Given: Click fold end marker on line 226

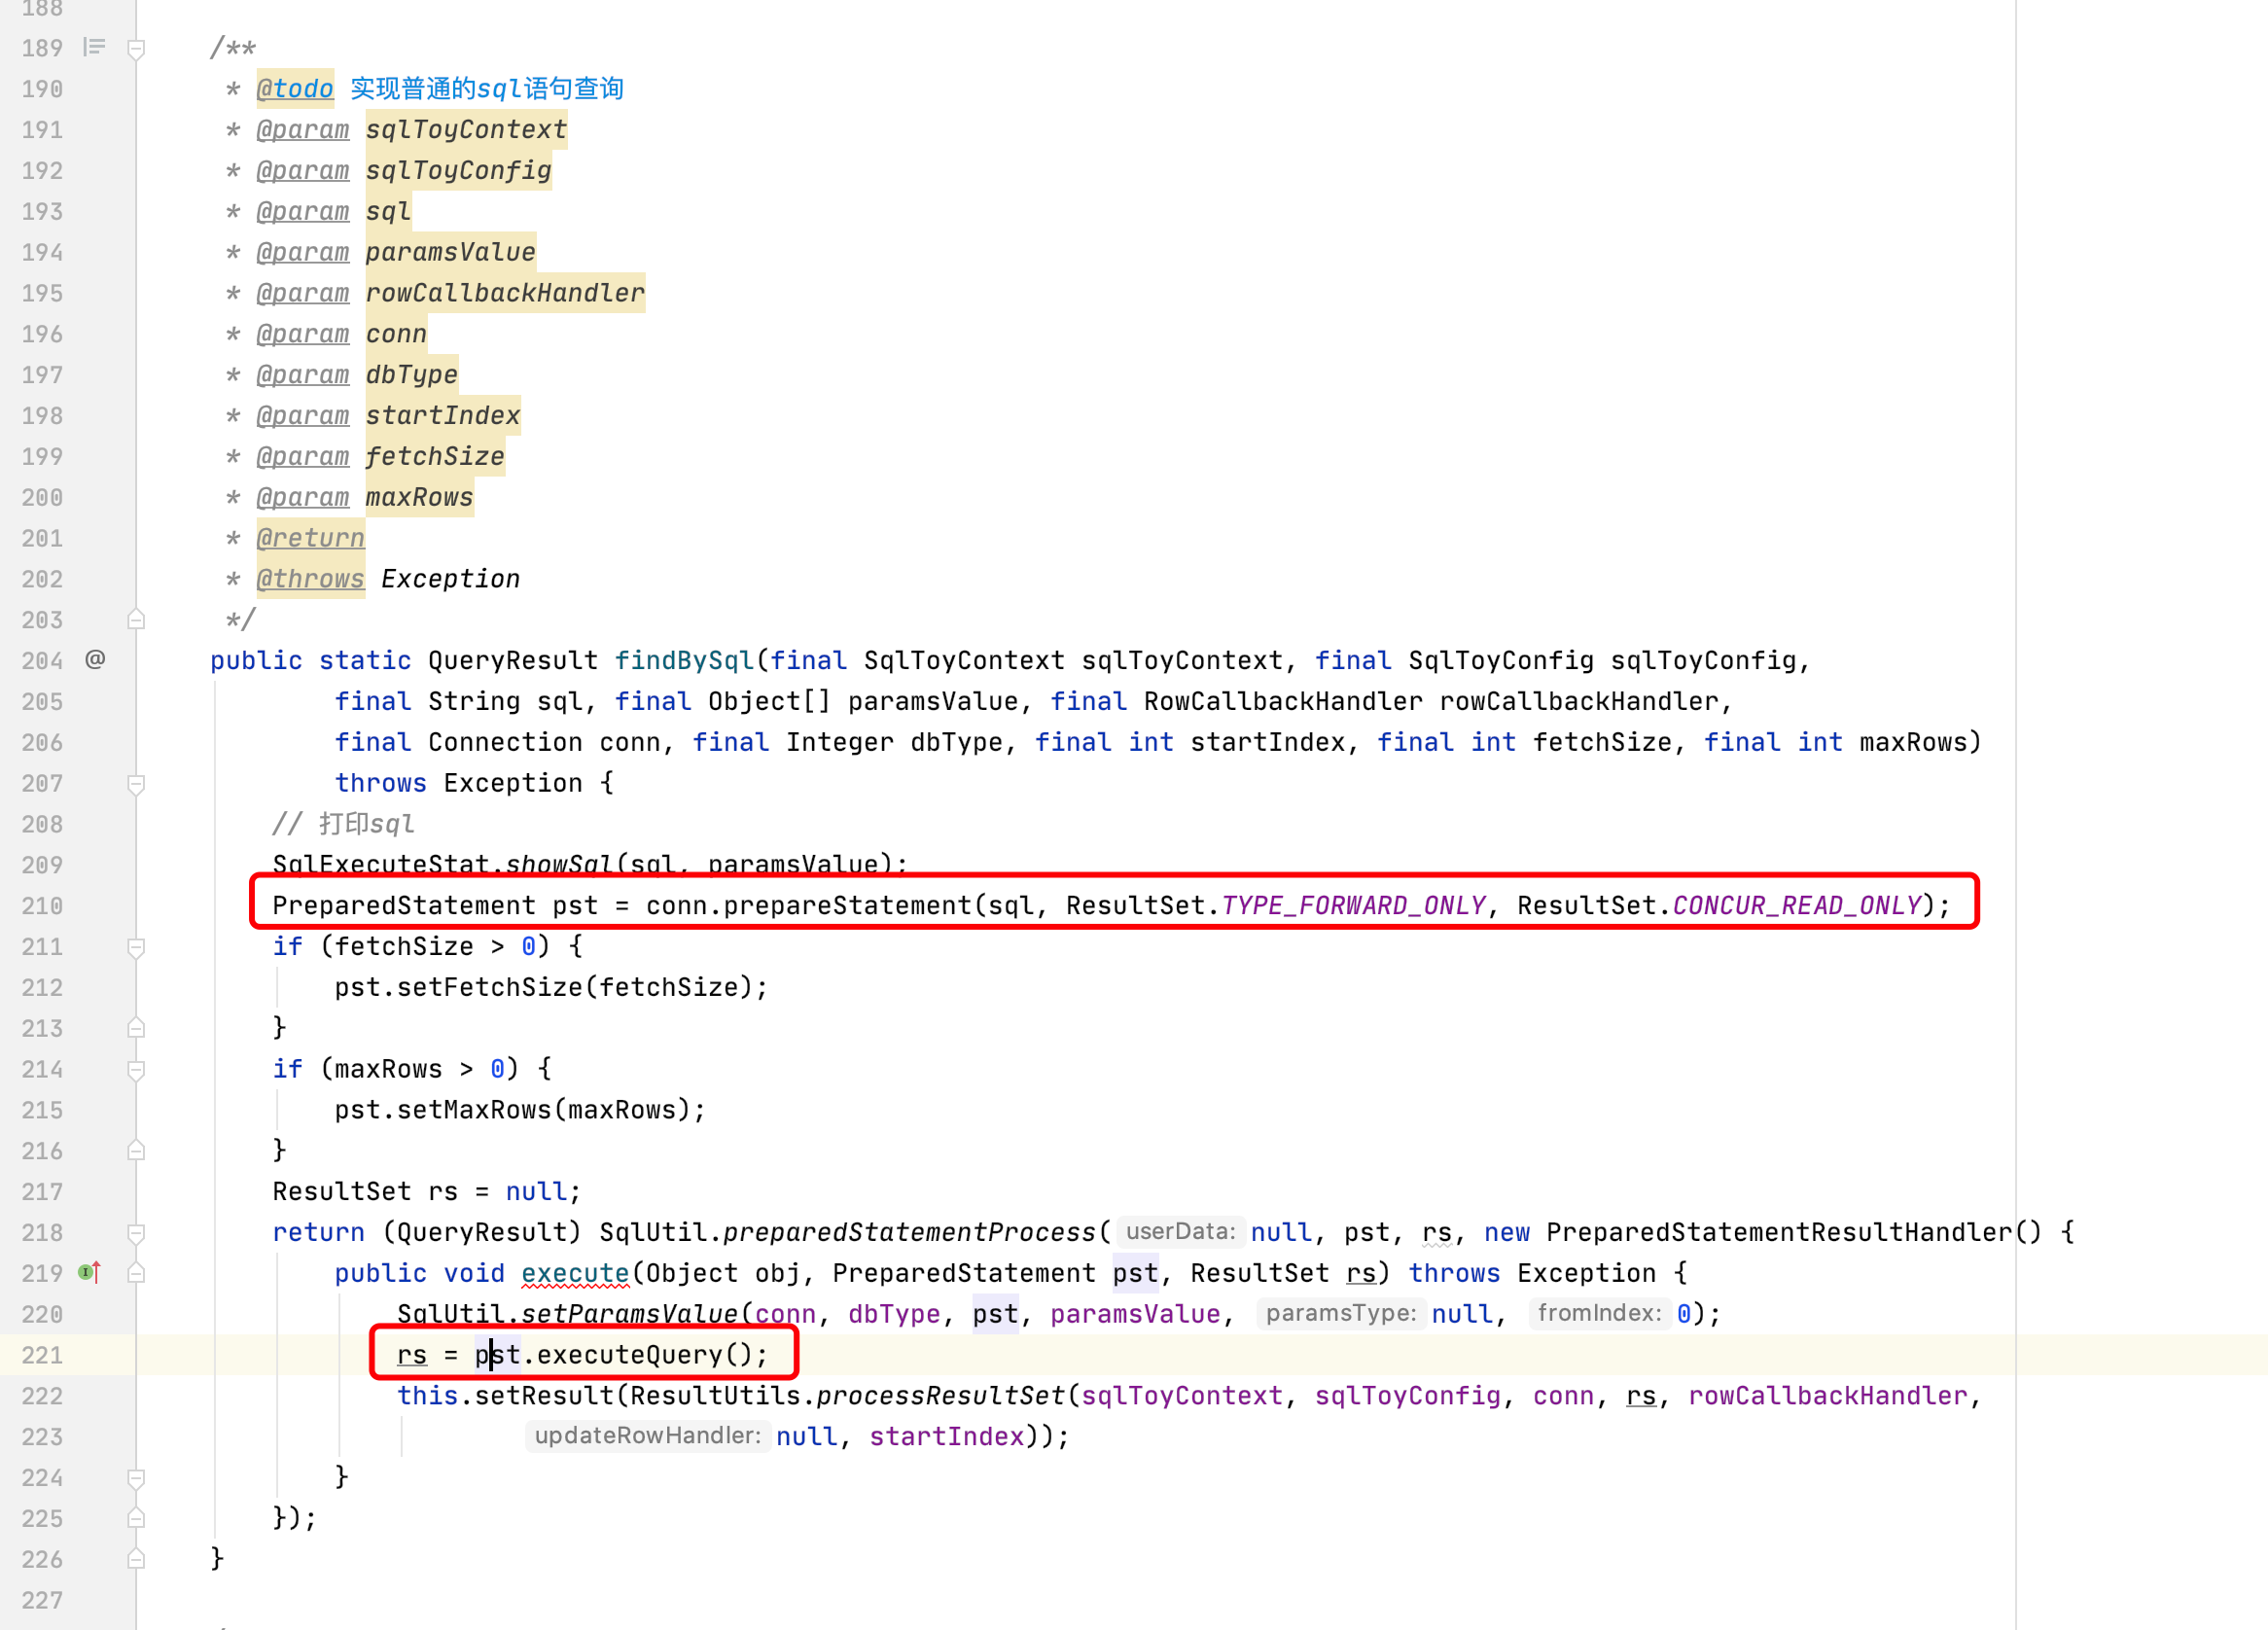Looking at the screenshot, I should coord(137,1559).
